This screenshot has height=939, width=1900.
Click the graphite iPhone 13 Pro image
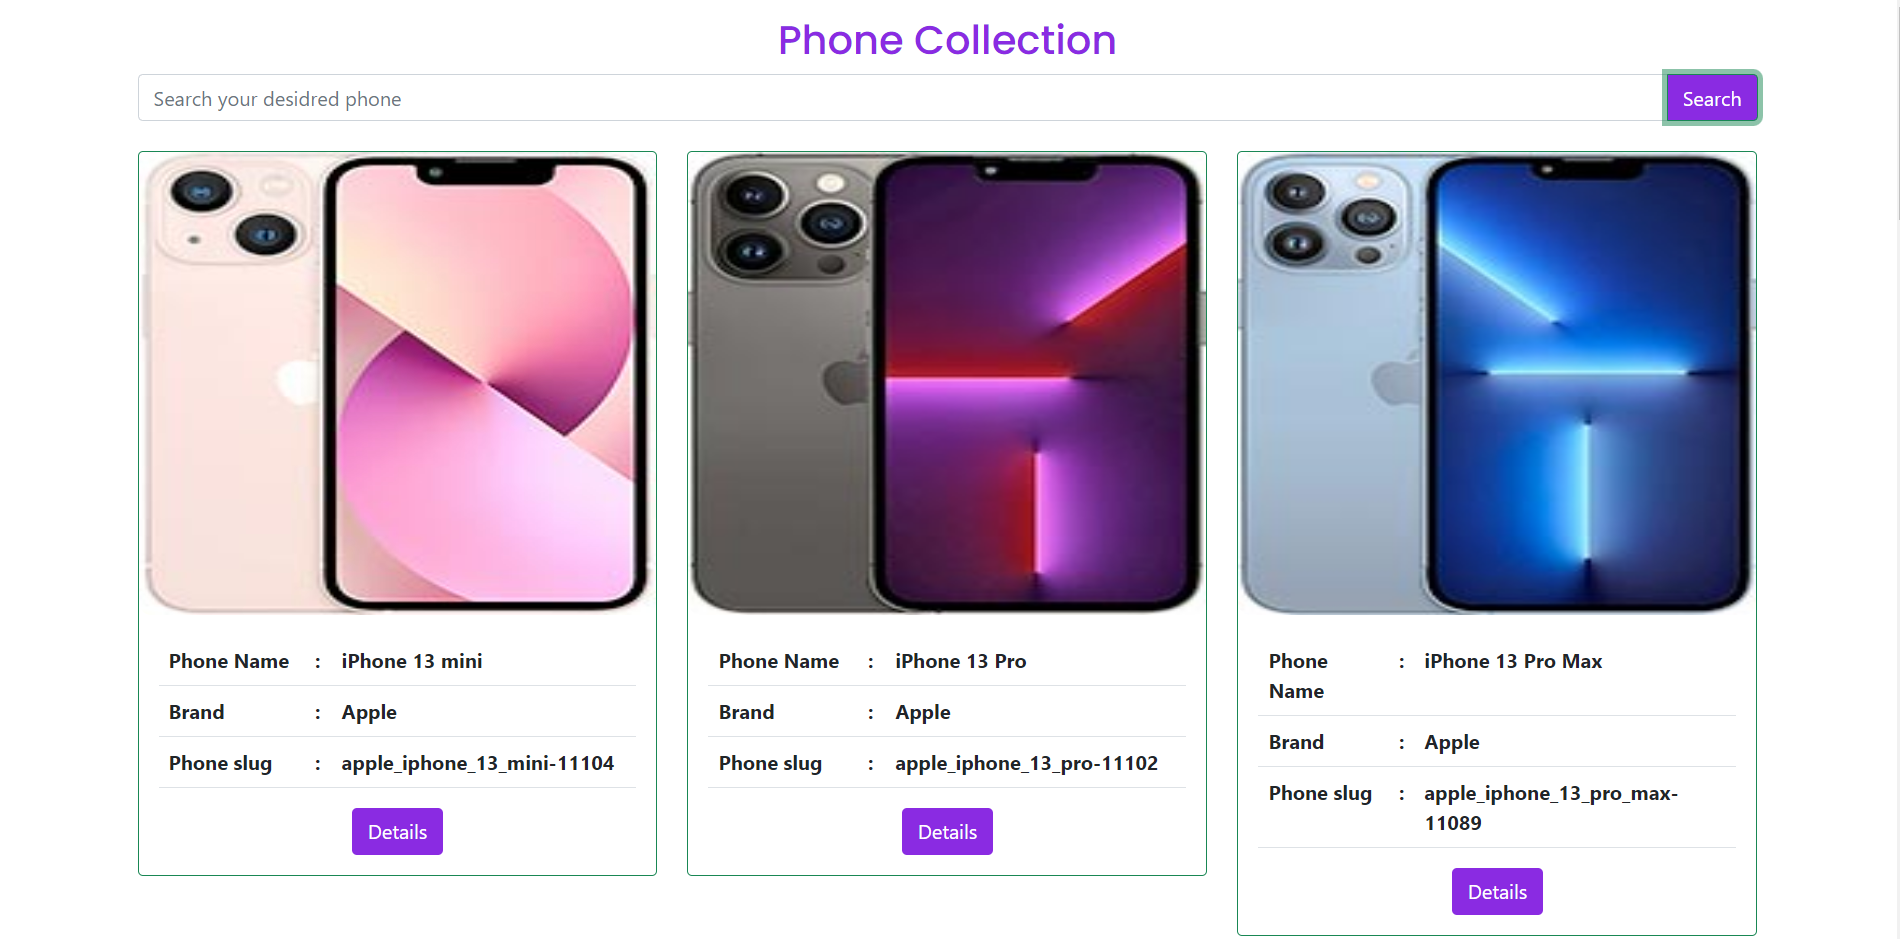(947, 383)
